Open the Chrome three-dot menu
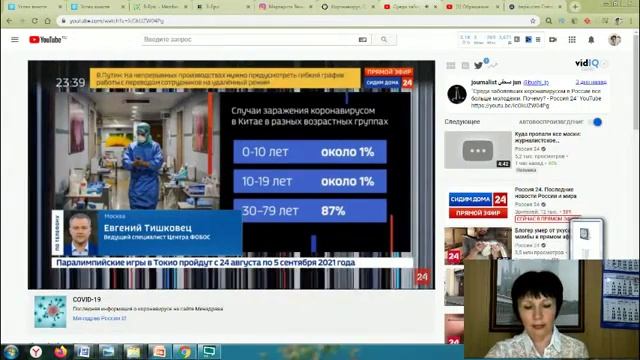This screenshot has height=360, width=640. pyautogui.click(x=631, y=20)
